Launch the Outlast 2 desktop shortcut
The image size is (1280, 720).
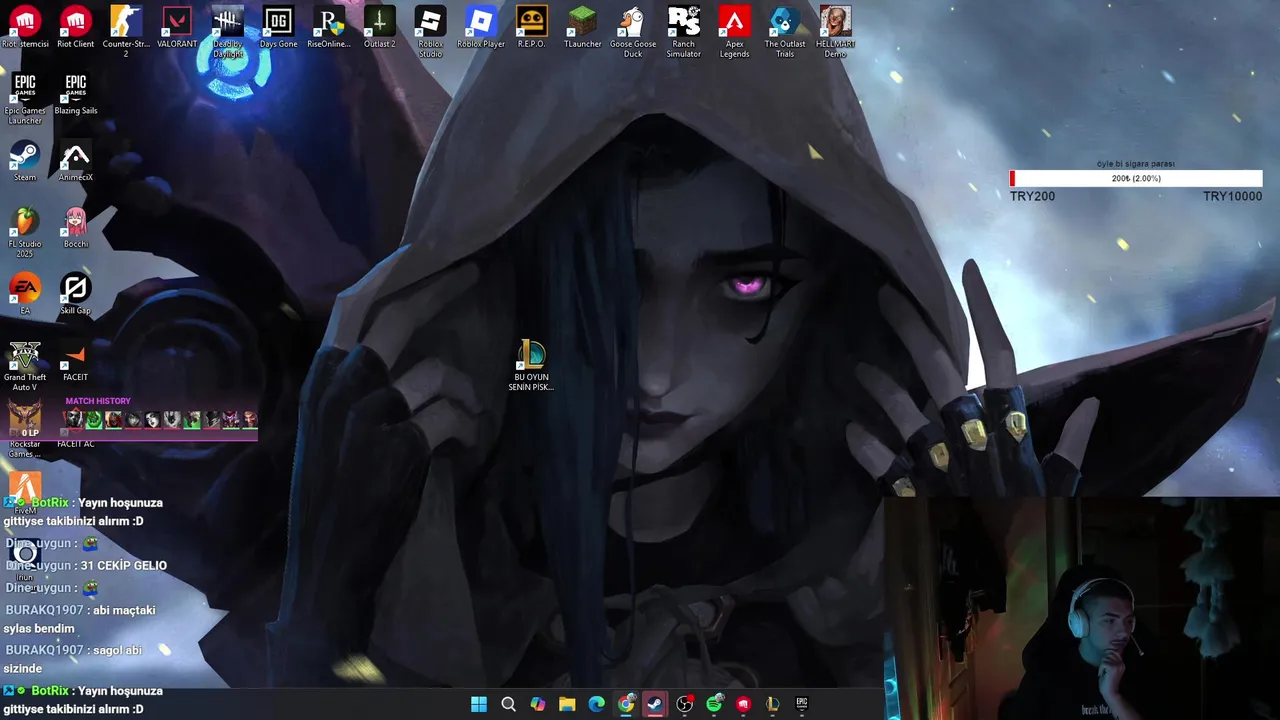coord(379,27)
